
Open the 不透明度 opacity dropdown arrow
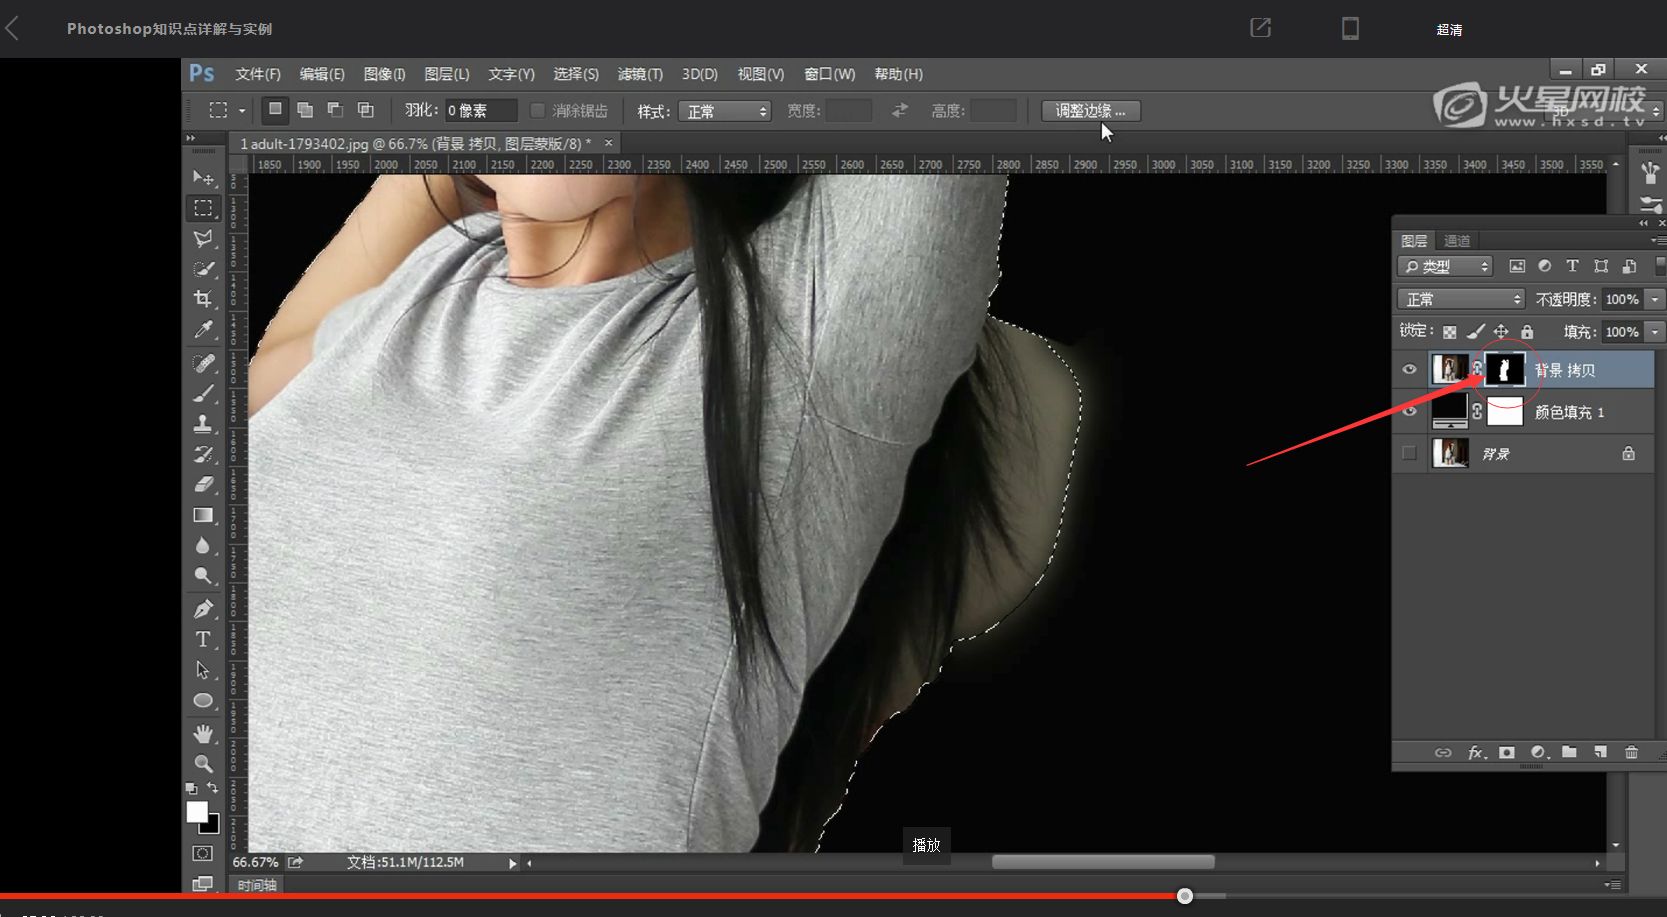click(1655, 299)
